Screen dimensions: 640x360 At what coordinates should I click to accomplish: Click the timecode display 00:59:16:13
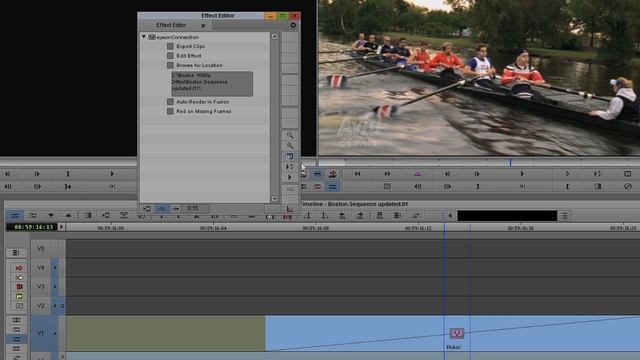(x=33, y=227)
